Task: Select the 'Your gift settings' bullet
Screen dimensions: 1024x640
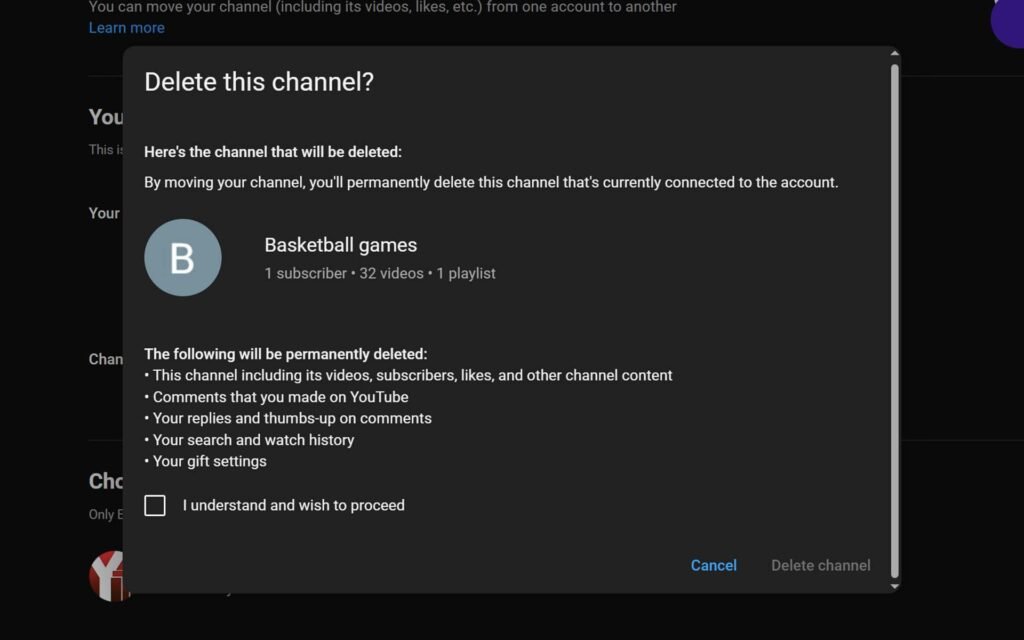Action: click(209, 461)
